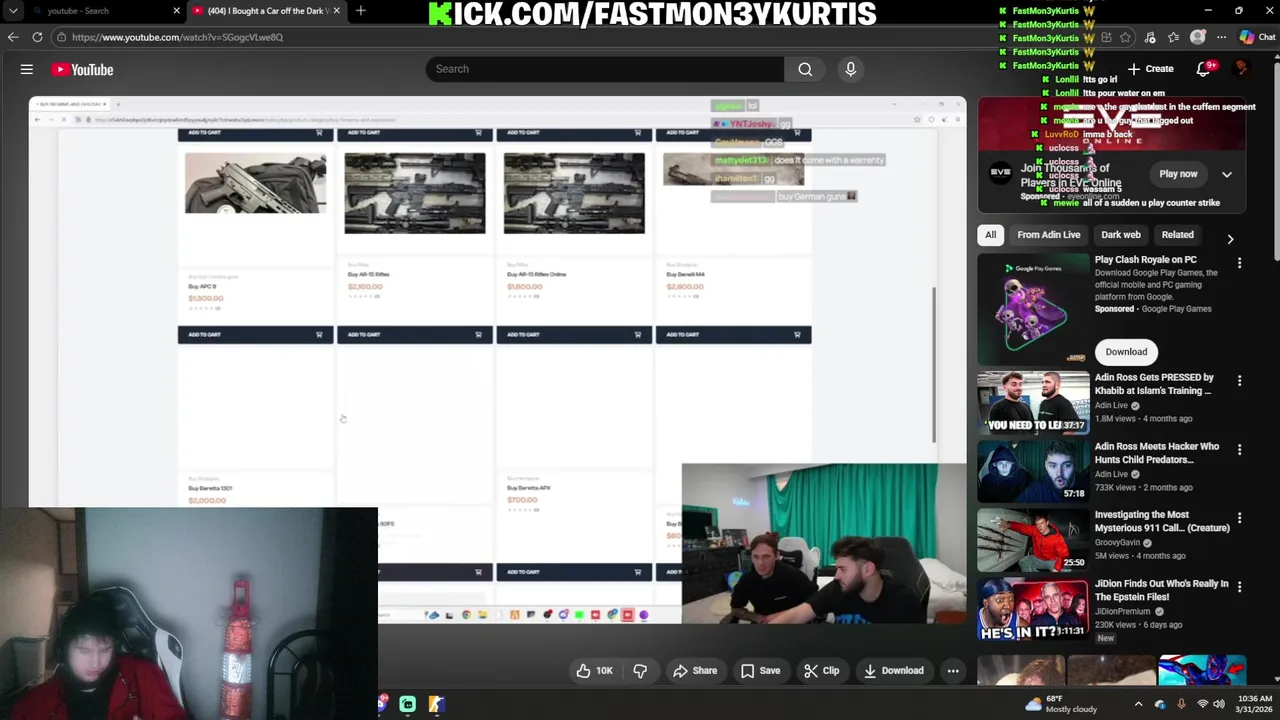Open 'Adin Ross Meets Hacker' video thumbnail
The width and height of the screenshot is (1280, 720).
[1033, 471]
